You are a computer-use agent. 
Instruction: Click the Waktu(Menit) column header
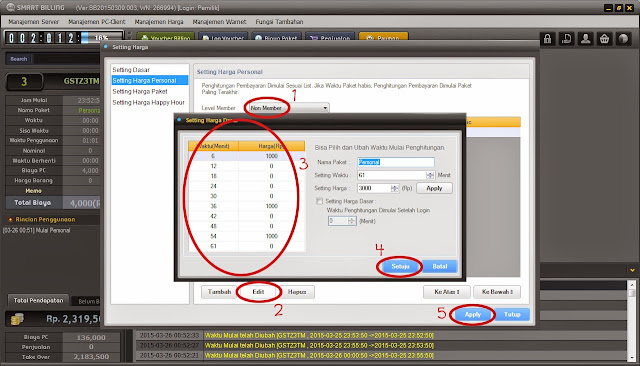(x=213, y=146)
